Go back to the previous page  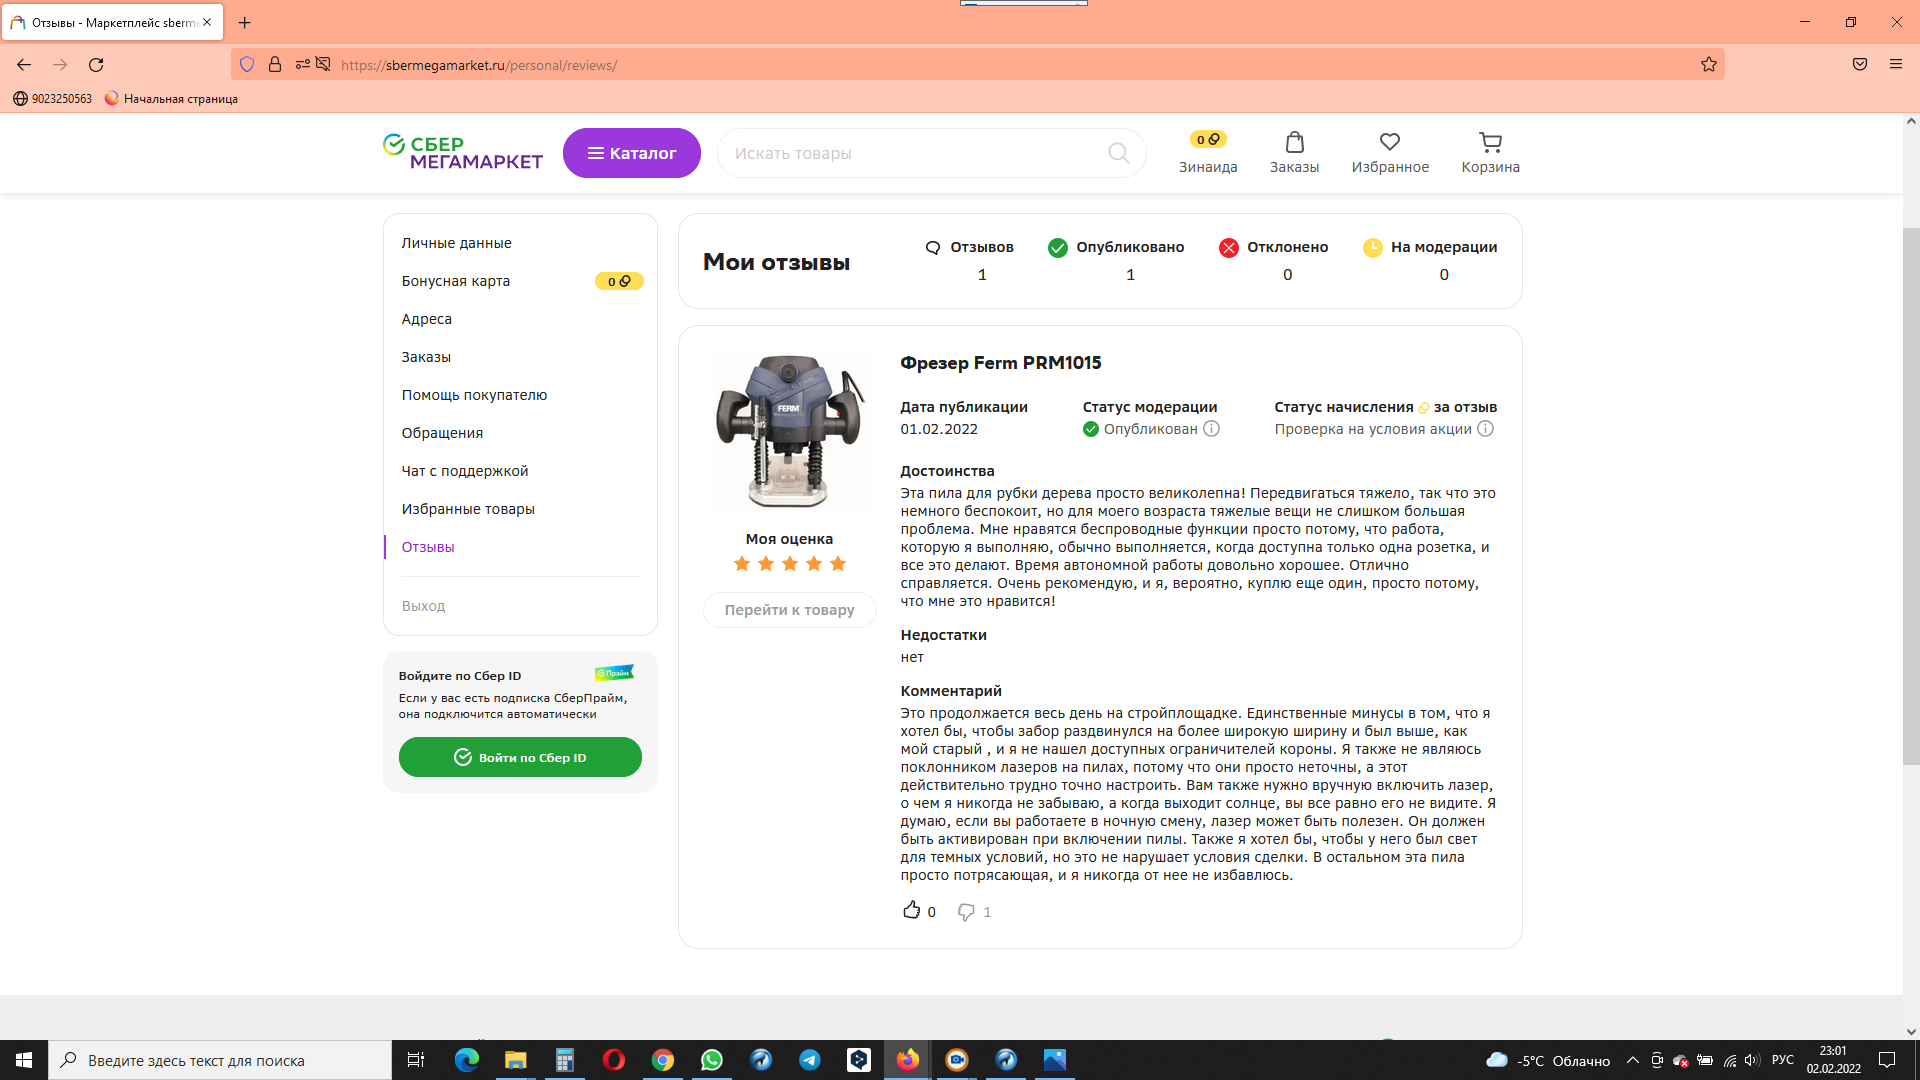24,65
